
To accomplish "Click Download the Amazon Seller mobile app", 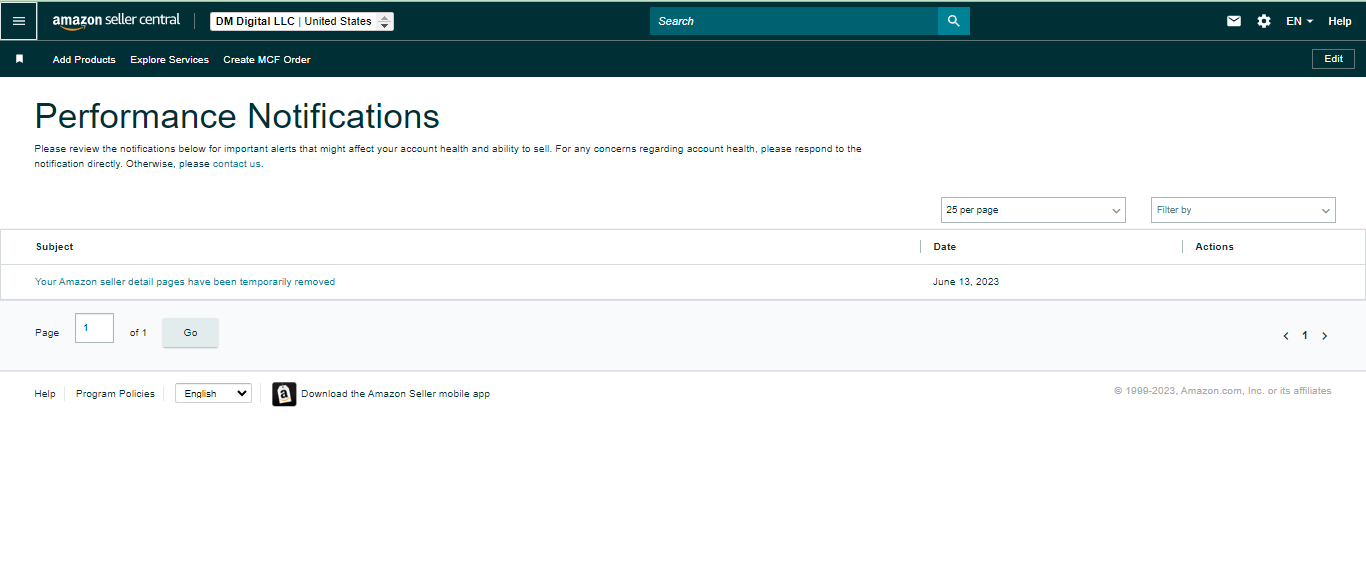I will (x=395, y=394).
